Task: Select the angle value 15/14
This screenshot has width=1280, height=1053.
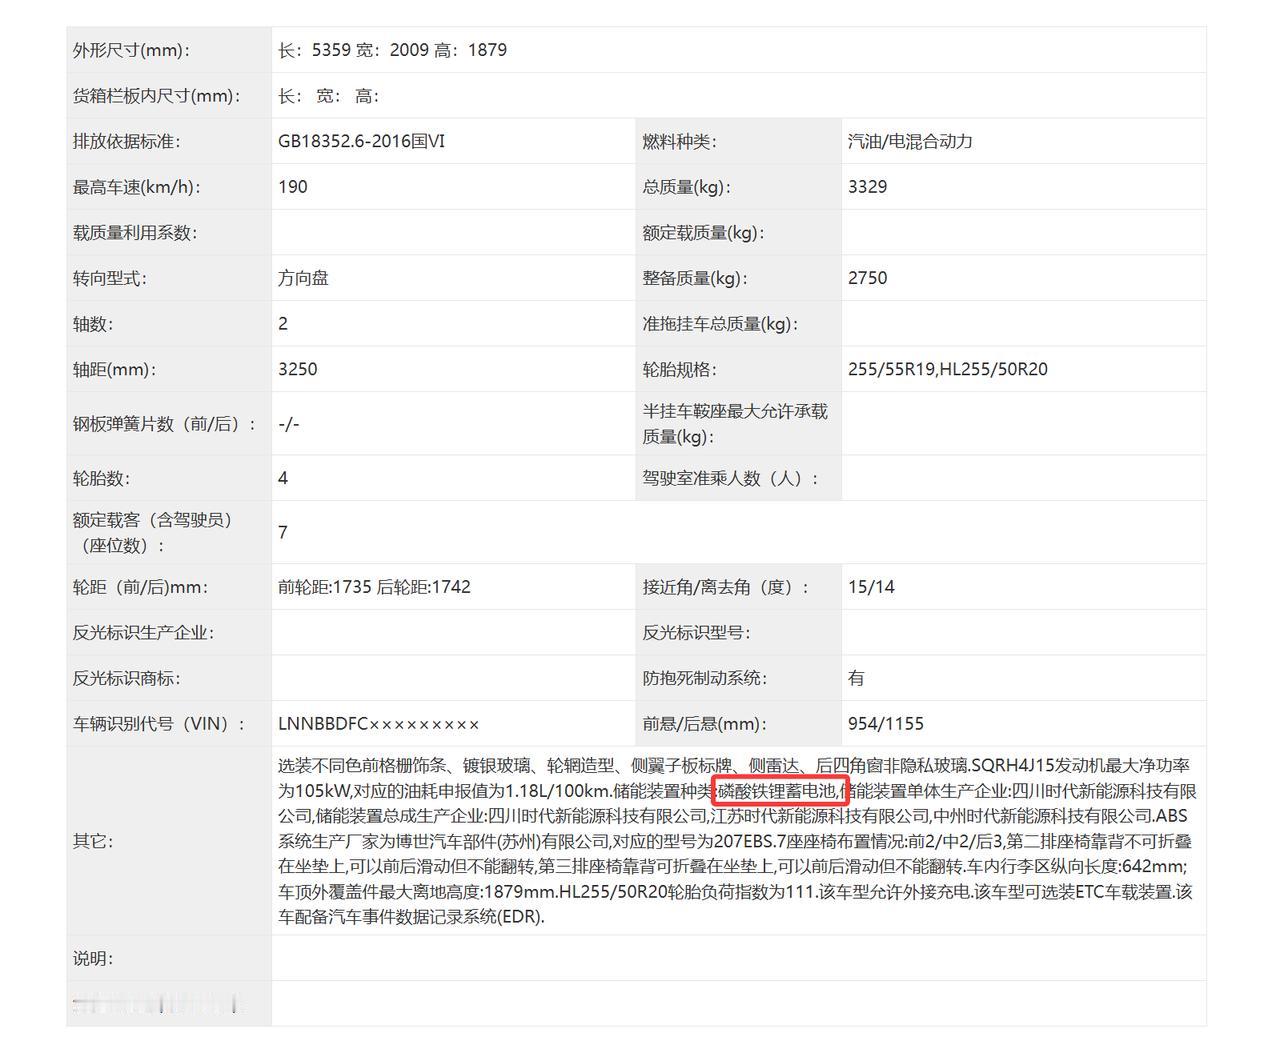Action: (x=871, y=588)
